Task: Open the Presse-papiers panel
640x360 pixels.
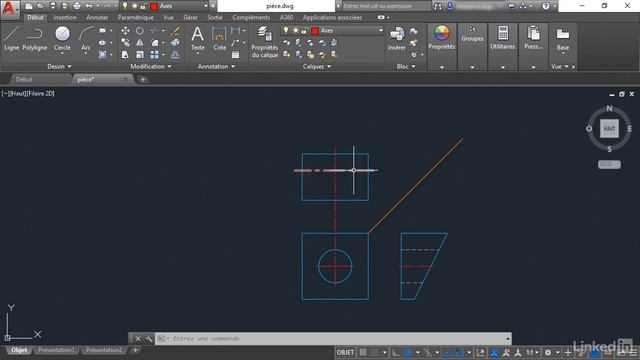Action: coord(533,38)
